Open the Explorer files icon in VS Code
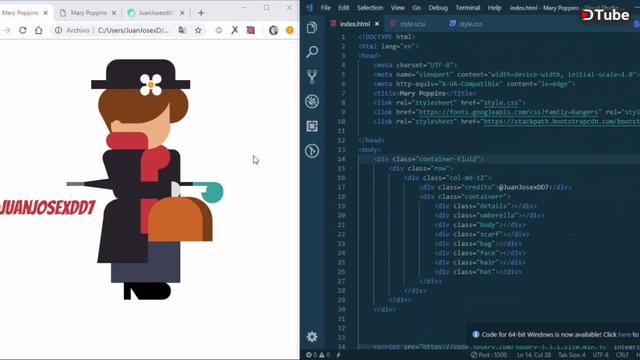 click(312, 27)
